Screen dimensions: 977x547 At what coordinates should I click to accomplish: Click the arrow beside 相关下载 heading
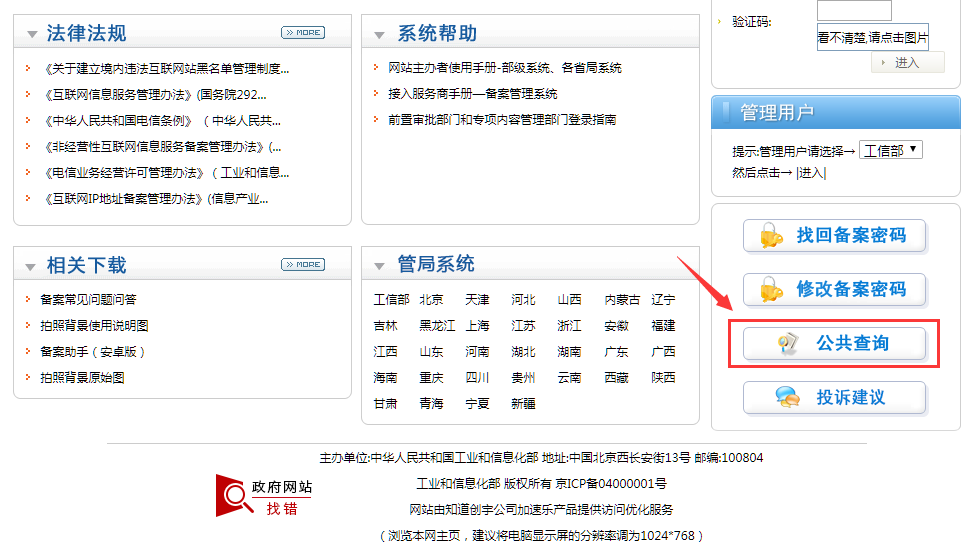click(30, 267)
